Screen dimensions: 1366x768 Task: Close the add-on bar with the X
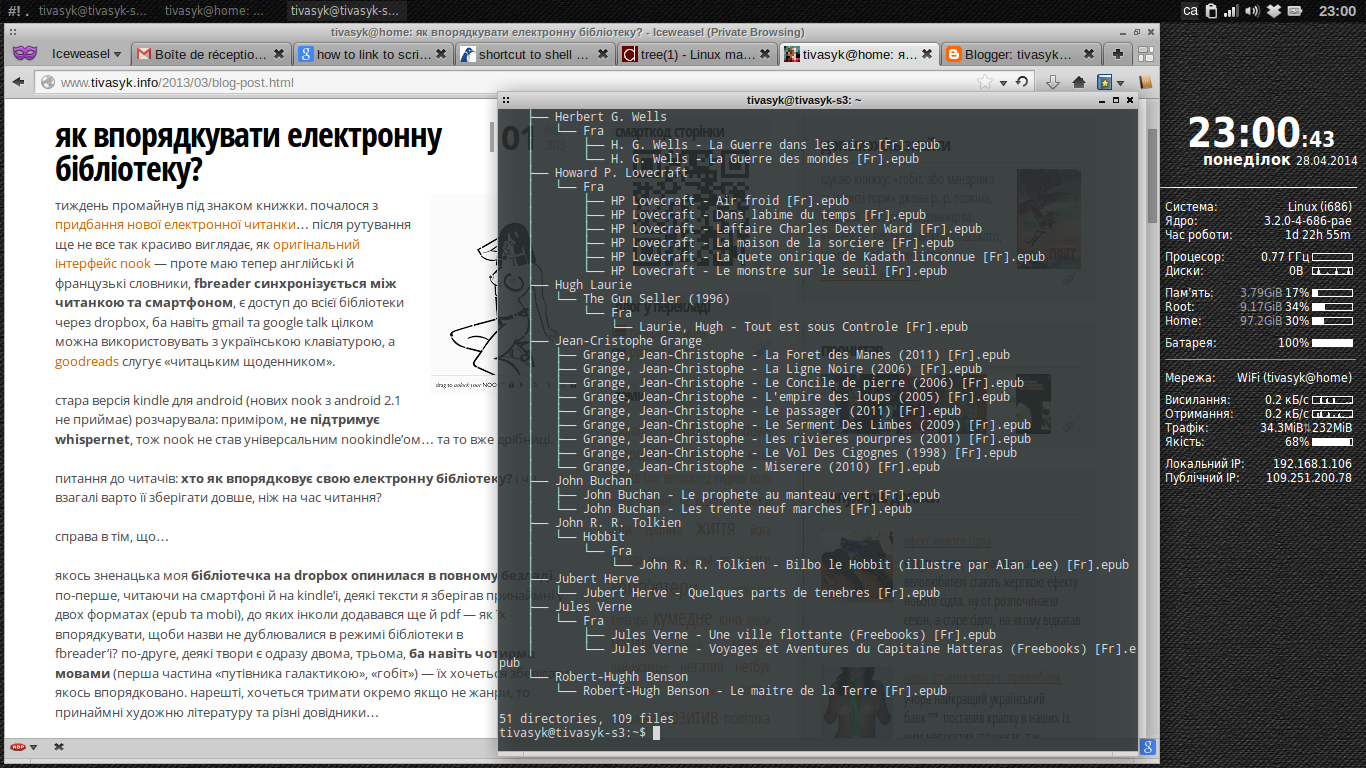pyautogui.click(x=59, y=747)
